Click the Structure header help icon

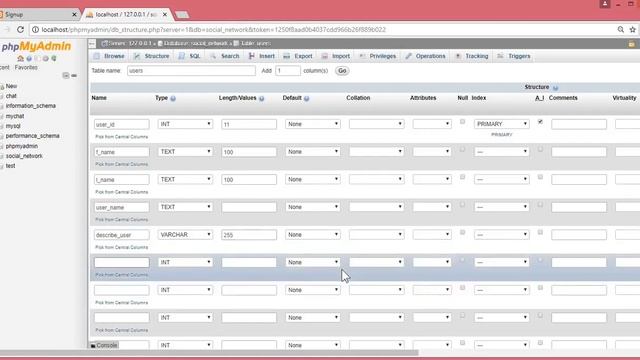(x=556, y=88)
